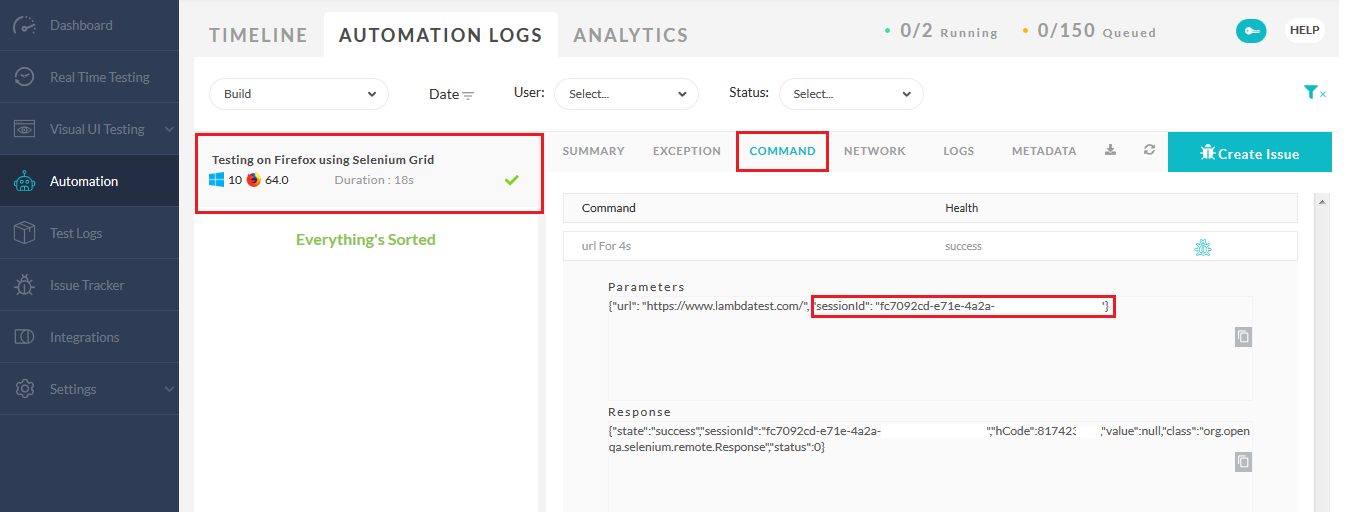This screenshot has width=1352, height=512.
Task: Open the Status Select dropdown
Action: click(851, 94)
